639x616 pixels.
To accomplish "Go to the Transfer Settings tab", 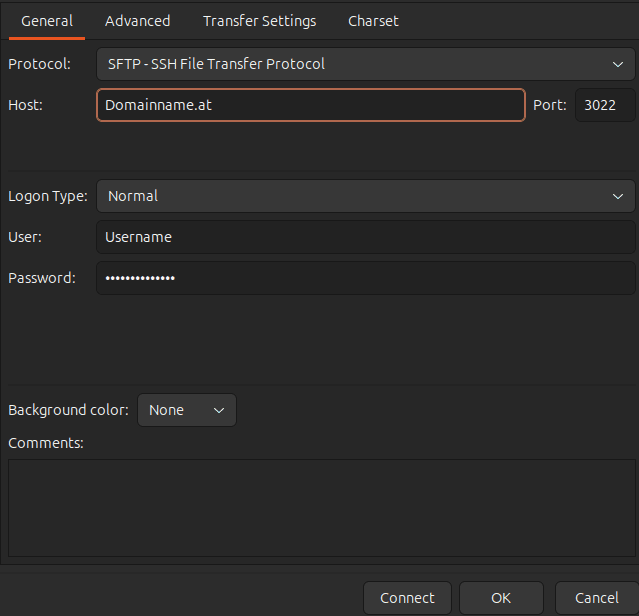I will coord(259,21).
